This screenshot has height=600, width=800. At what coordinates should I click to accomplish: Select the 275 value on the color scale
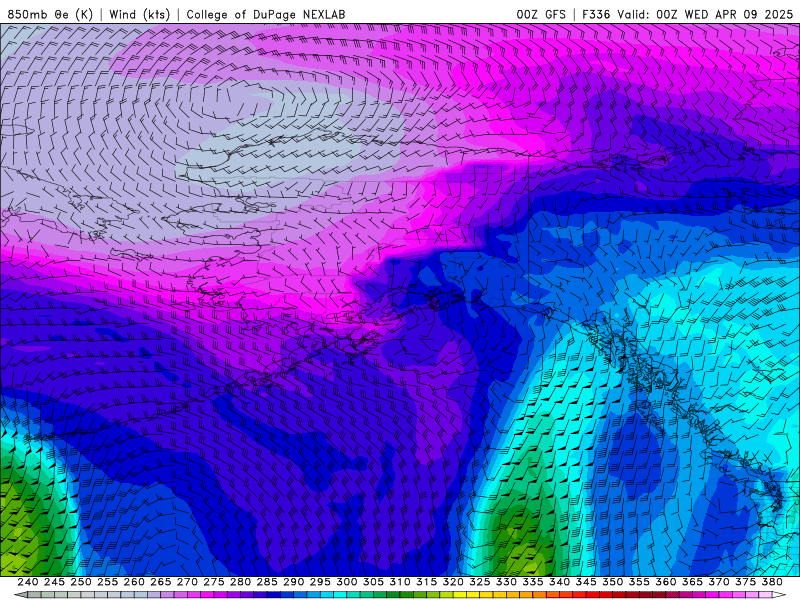click(x=214, y=582)
